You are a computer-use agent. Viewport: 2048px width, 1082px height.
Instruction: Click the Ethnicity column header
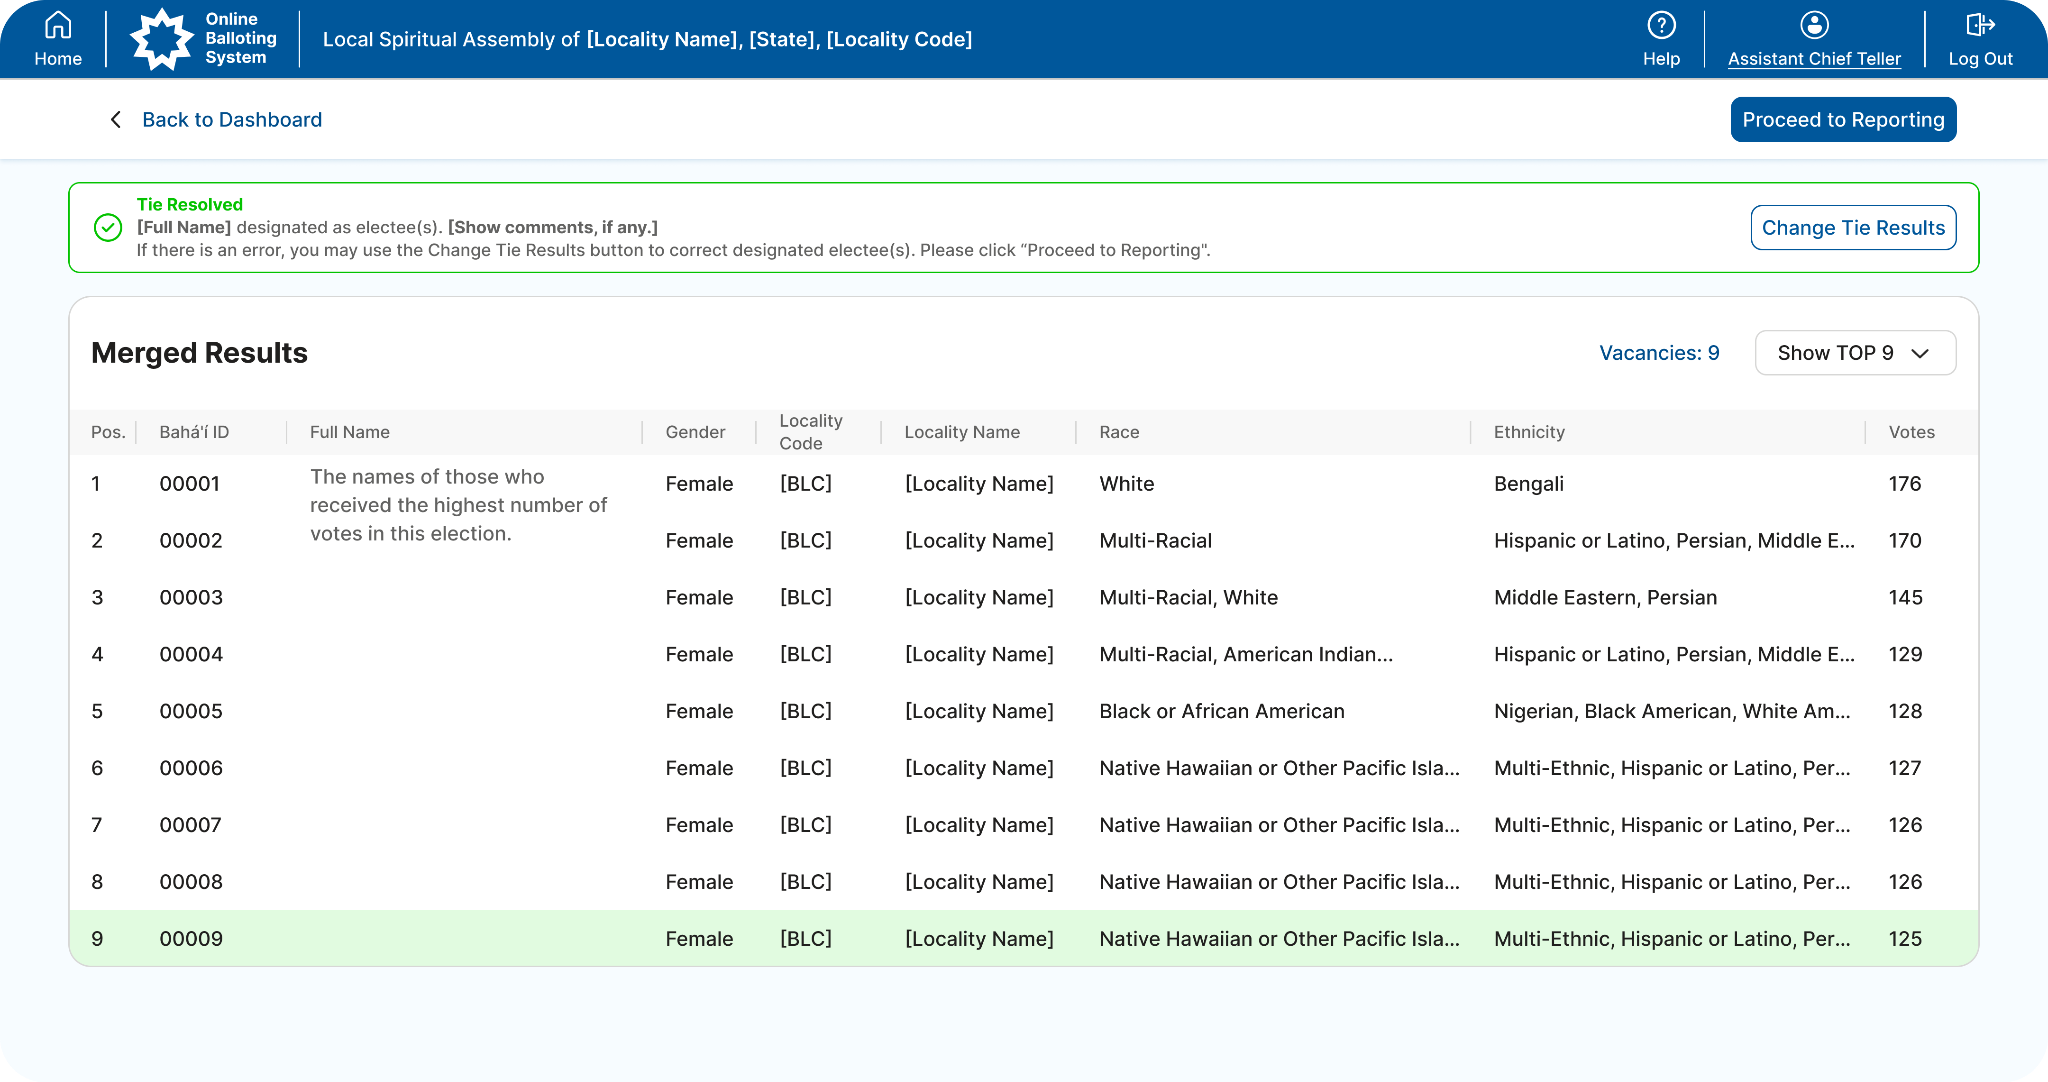tap(1528, 432)
